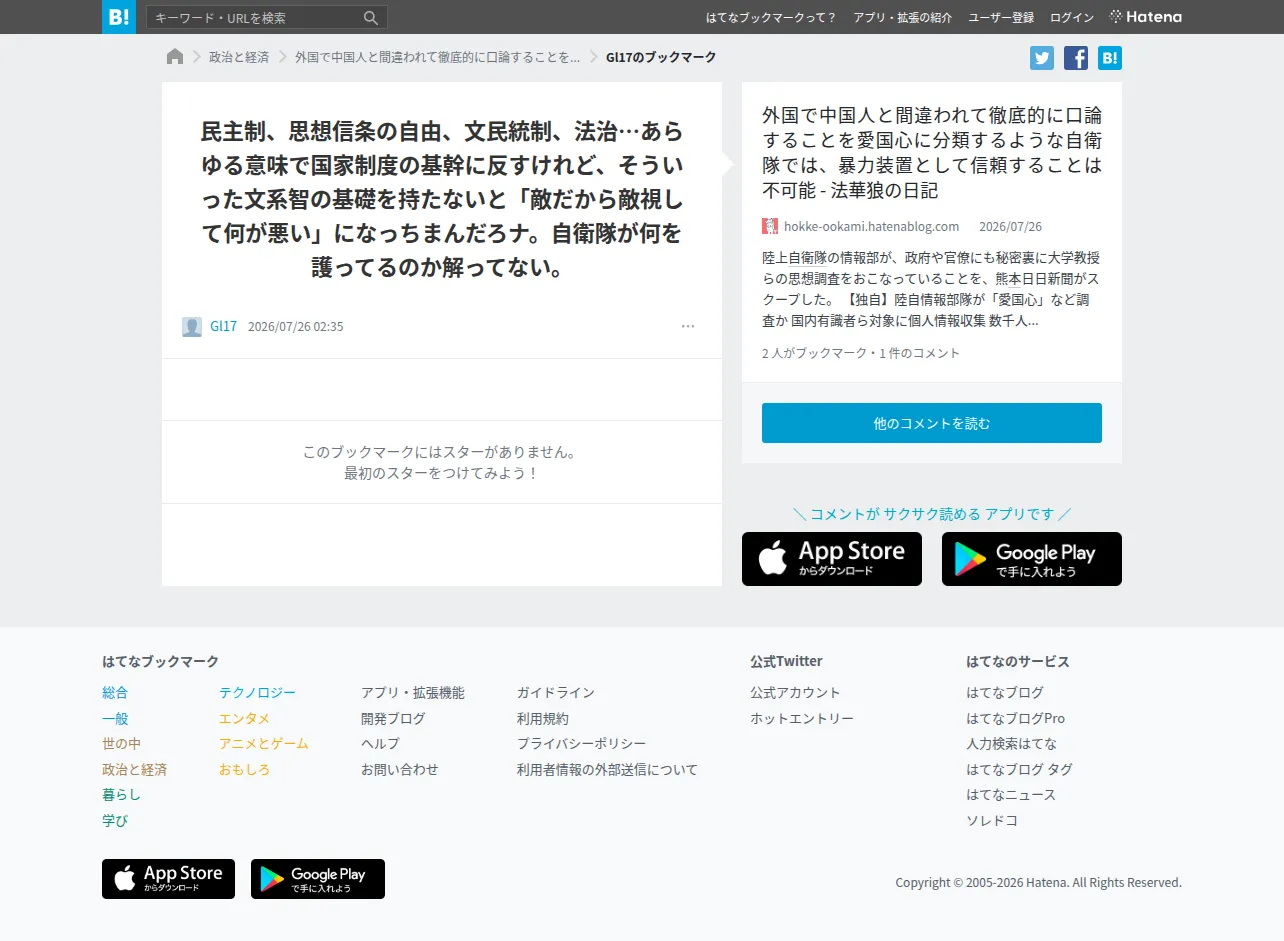Click the blue B! bookmark share icon
The width and height of the screenshot is (1284, 941).
1110,58
